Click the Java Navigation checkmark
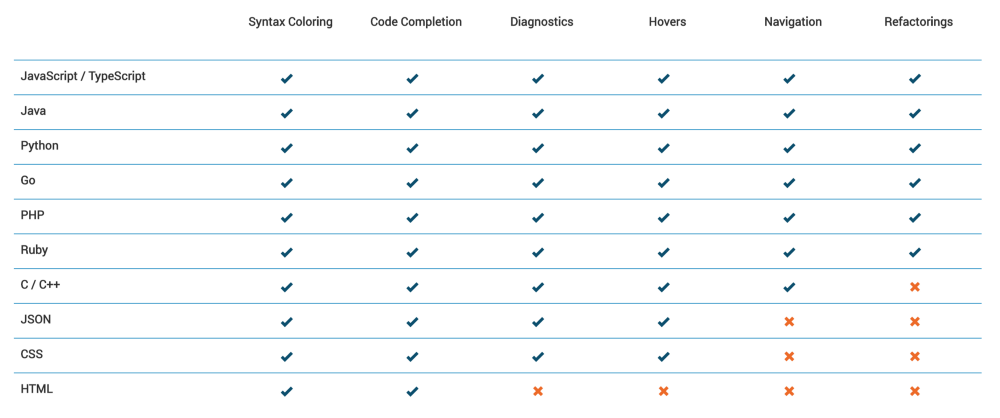1000x418 pixels. click(x=789, y=114)
